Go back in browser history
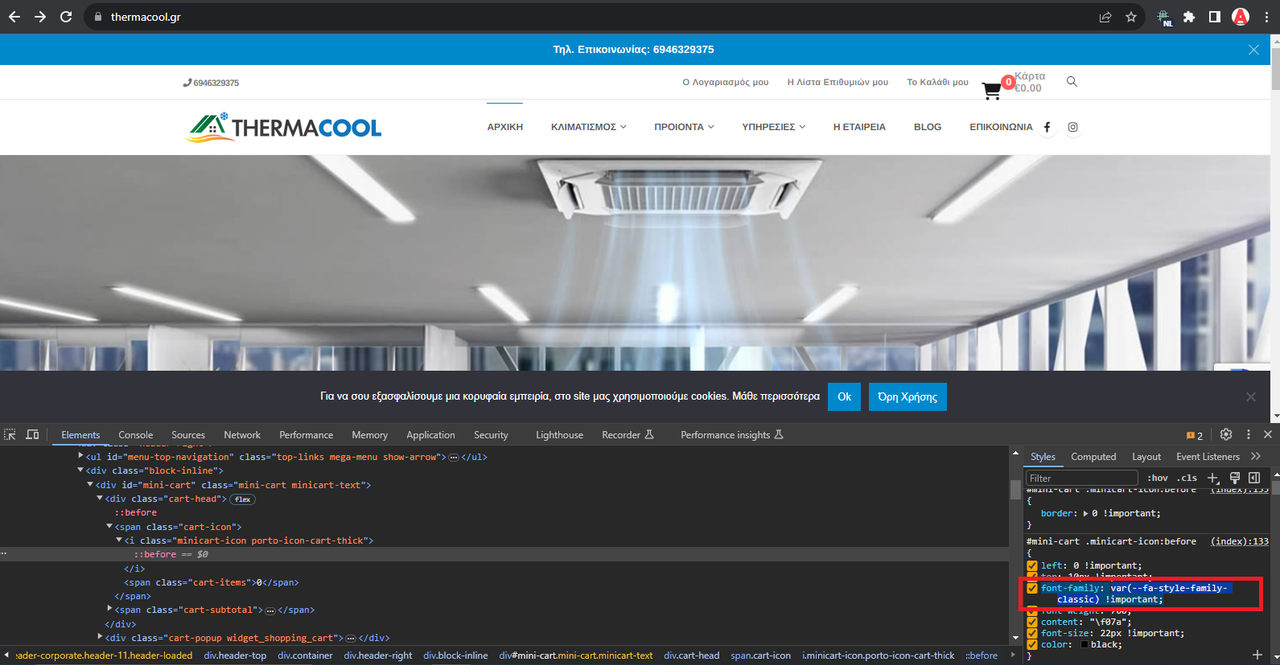1280x665 pixels. (14, 17)
